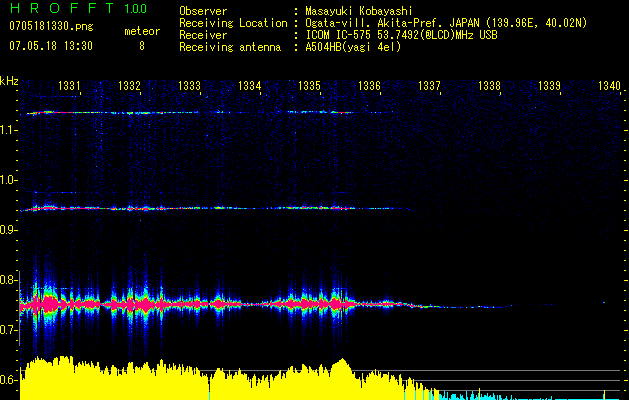Click the 0.6 frequency axis label
Image resolution: width=629 pixels, height=400 pixels.
[8, 380]
